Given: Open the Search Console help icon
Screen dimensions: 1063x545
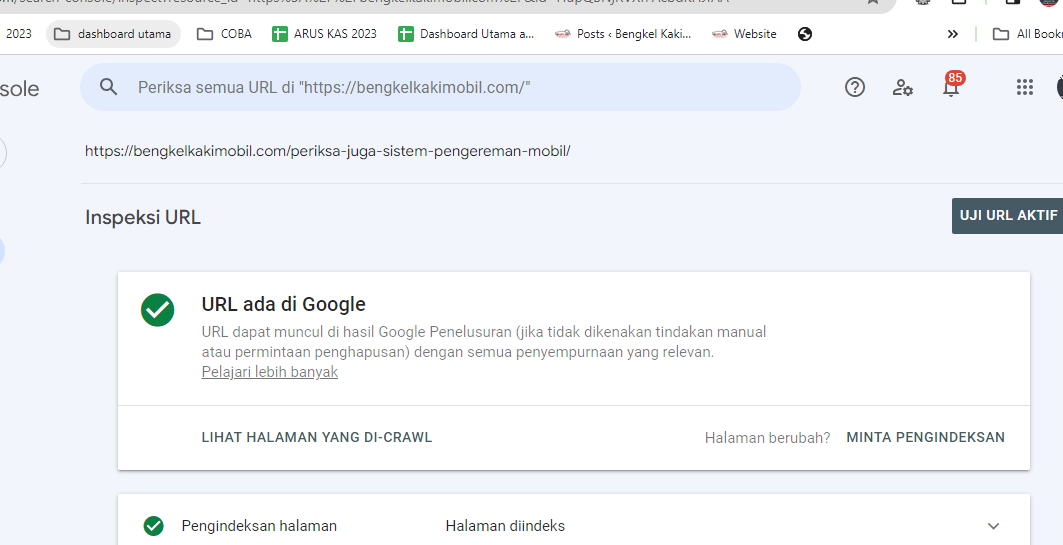Looking at the screenshot, I should pyautogui.click(x=855, y=87).
